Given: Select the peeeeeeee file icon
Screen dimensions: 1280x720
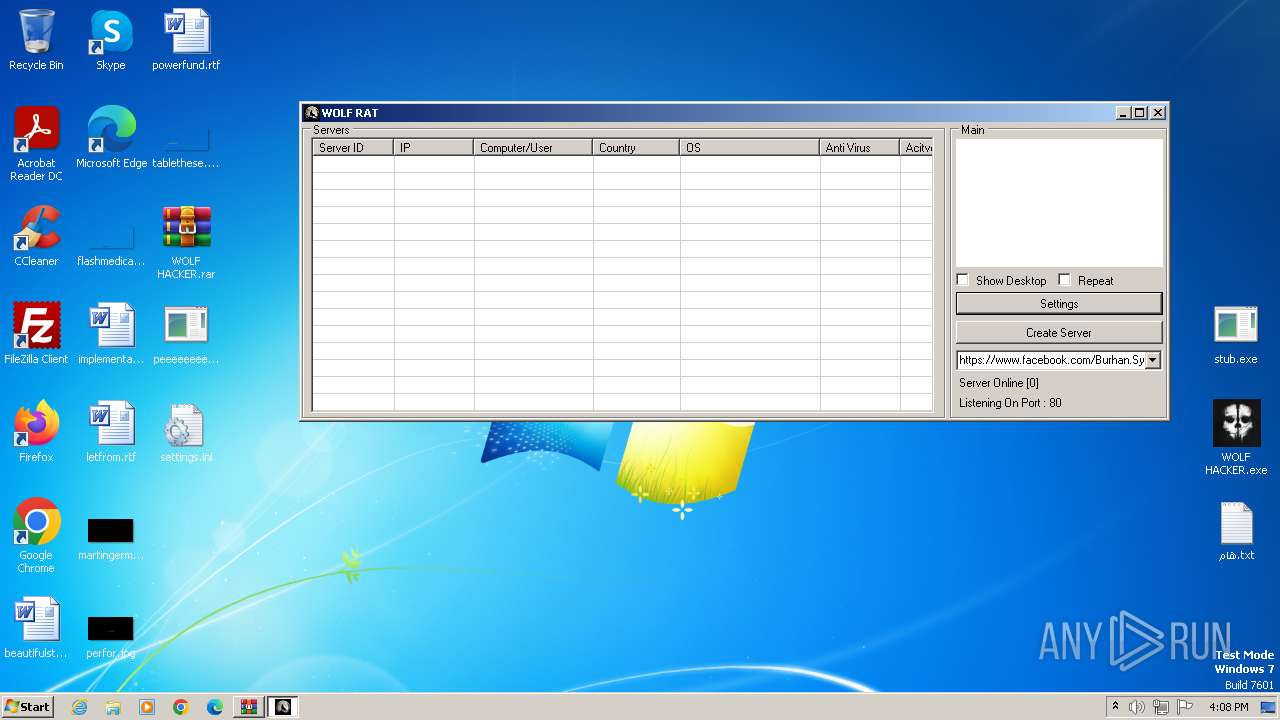Looking at the screenshot, I should tap(186, 334).
